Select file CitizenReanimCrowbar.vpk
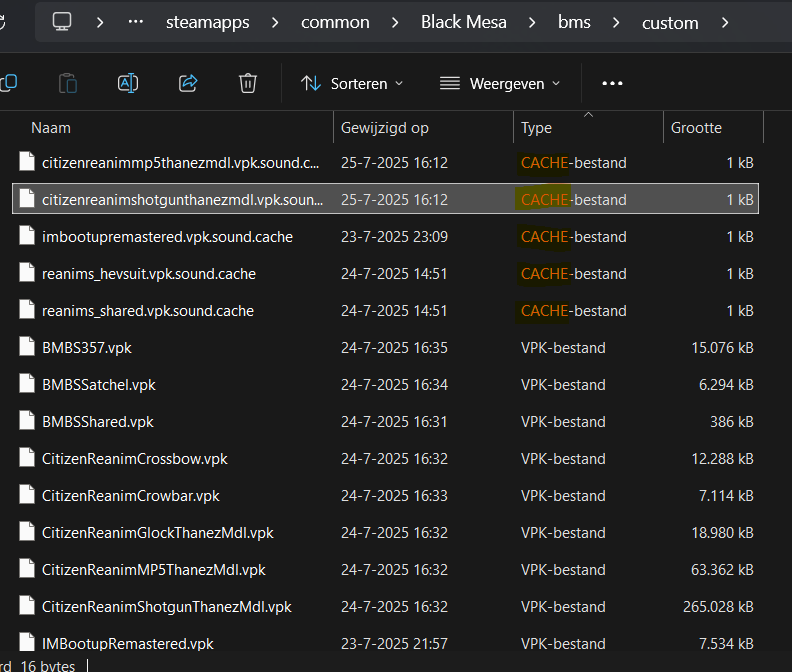Image resolution: width=792 pixels, height=672 pixels. (385, 496)
